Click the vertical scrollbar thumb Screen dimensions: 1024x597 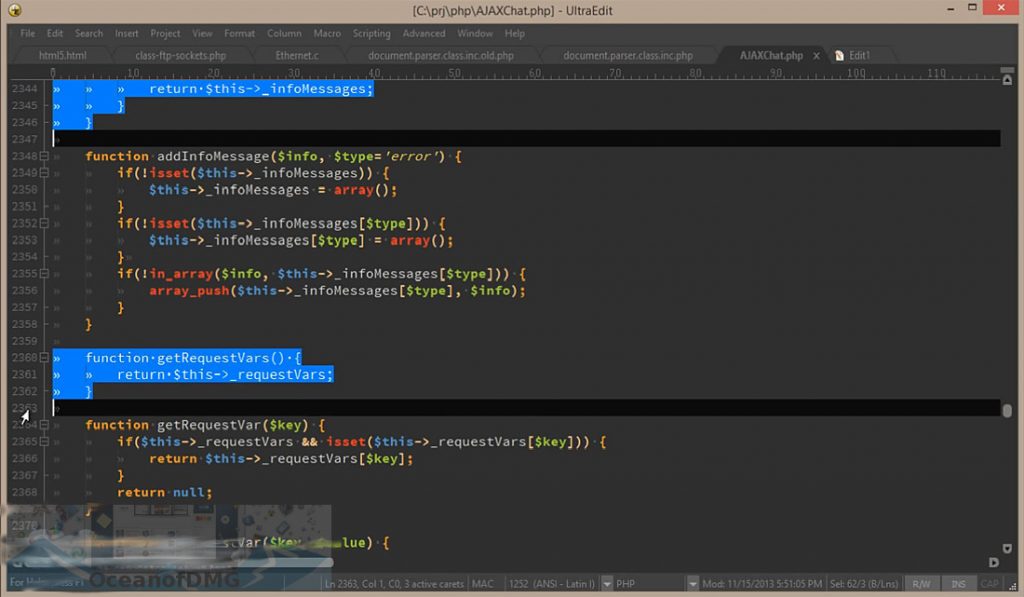(x=1007, y=410)
